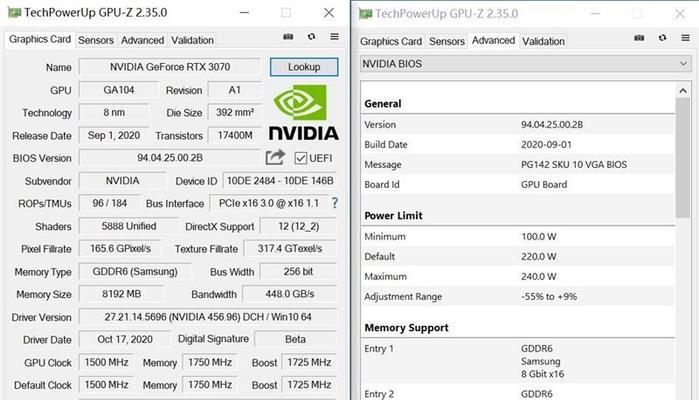Screen dimensions: 699x400
Task: Select the Adjustment Range row -55% to +9%
Action: (x=518, y=297)
